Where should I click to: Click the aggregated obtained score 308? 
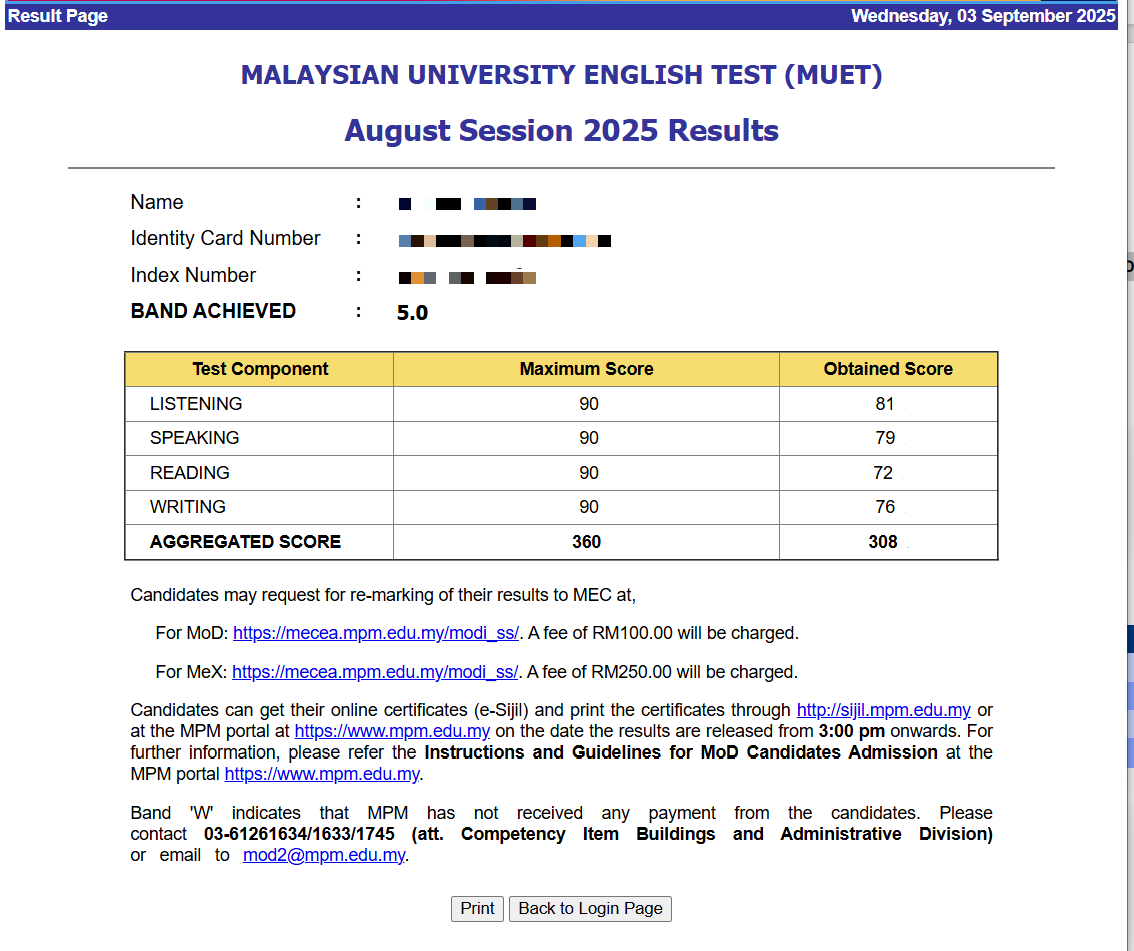coord(883,542)
